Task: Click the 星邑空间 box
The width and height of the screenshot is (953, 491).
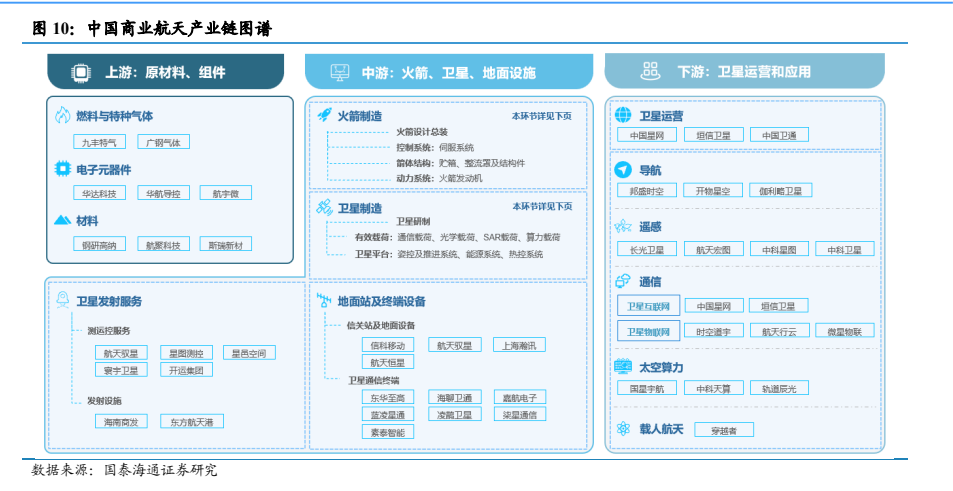Action: (249, 352)
